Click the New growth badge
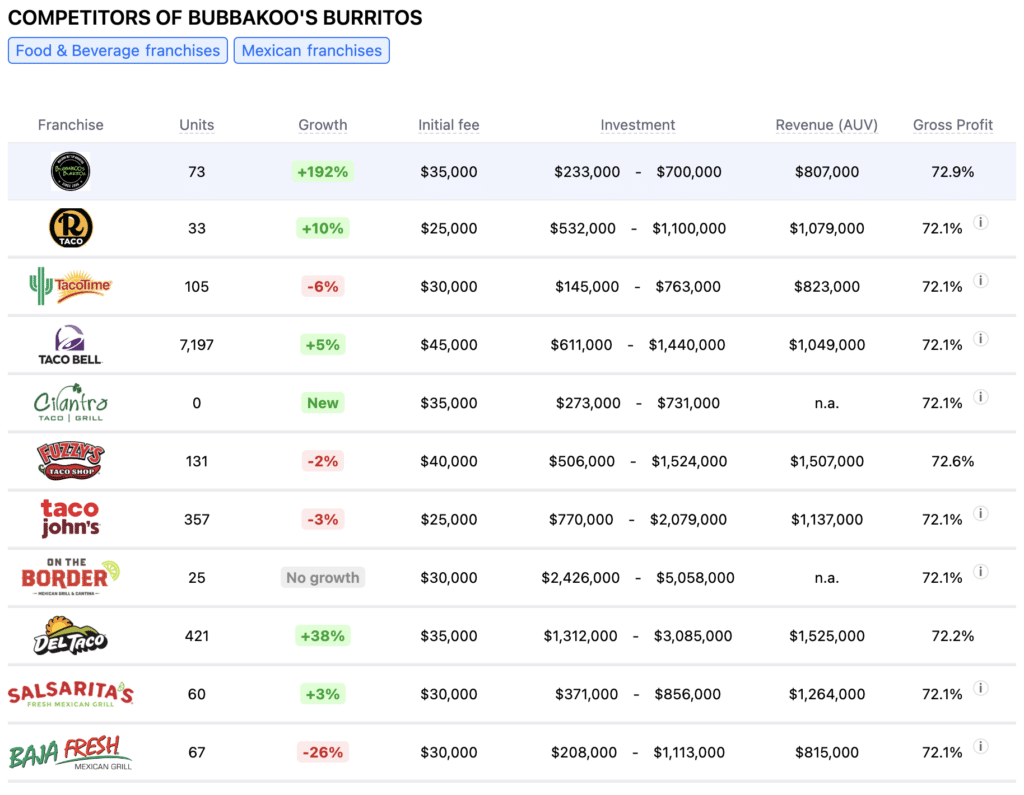The width and height of the screenshot is (1024, 795). click(323, 402)
